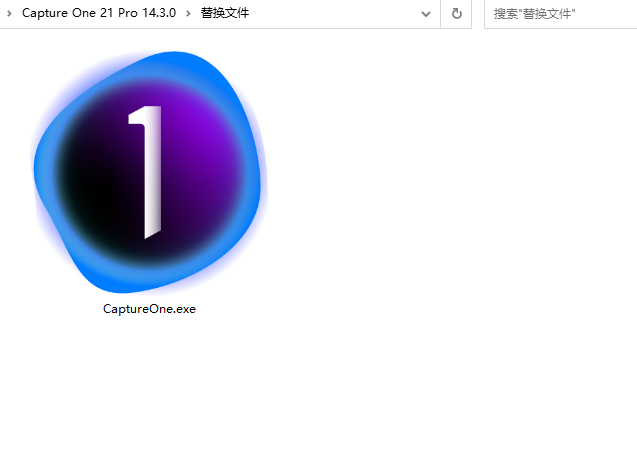The width and height of the screenshot is (637, 458).
Task: Navigate to Capture One 21 Pro 14.3.0 folder
Action: coord(99,13)
